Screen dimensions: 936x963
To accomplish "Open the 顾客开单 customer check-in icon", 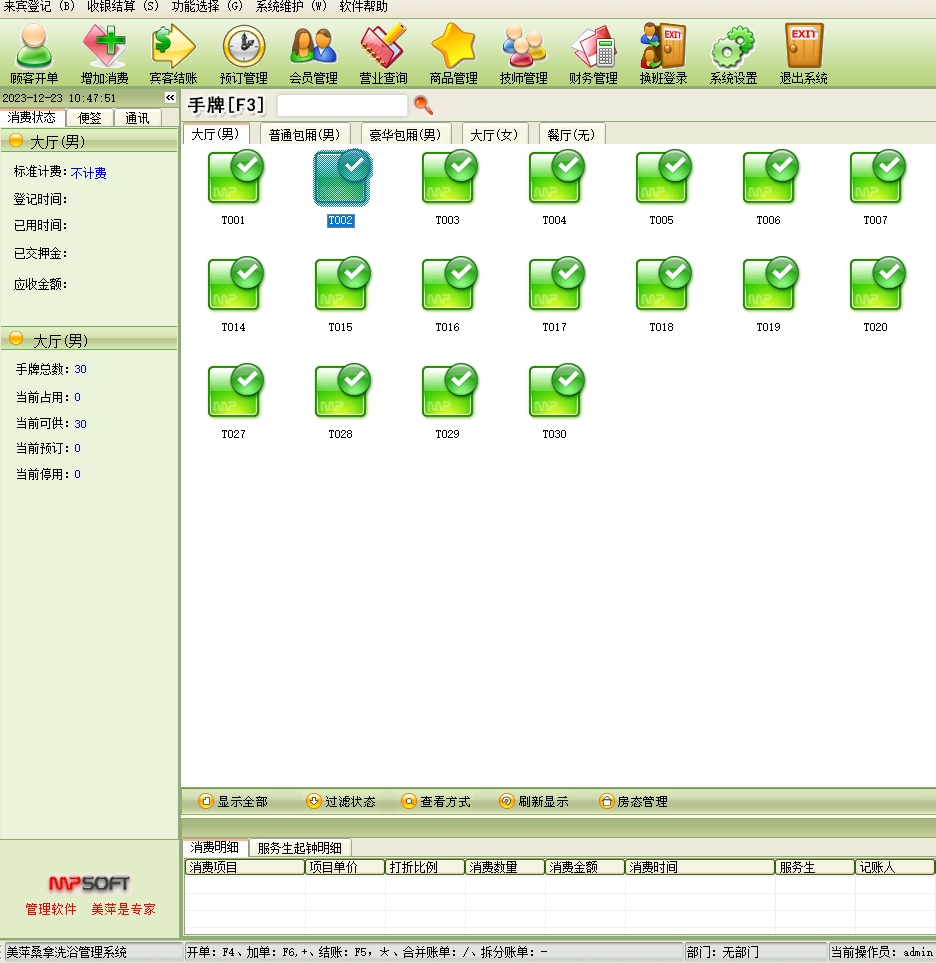I will coord(34,54).
